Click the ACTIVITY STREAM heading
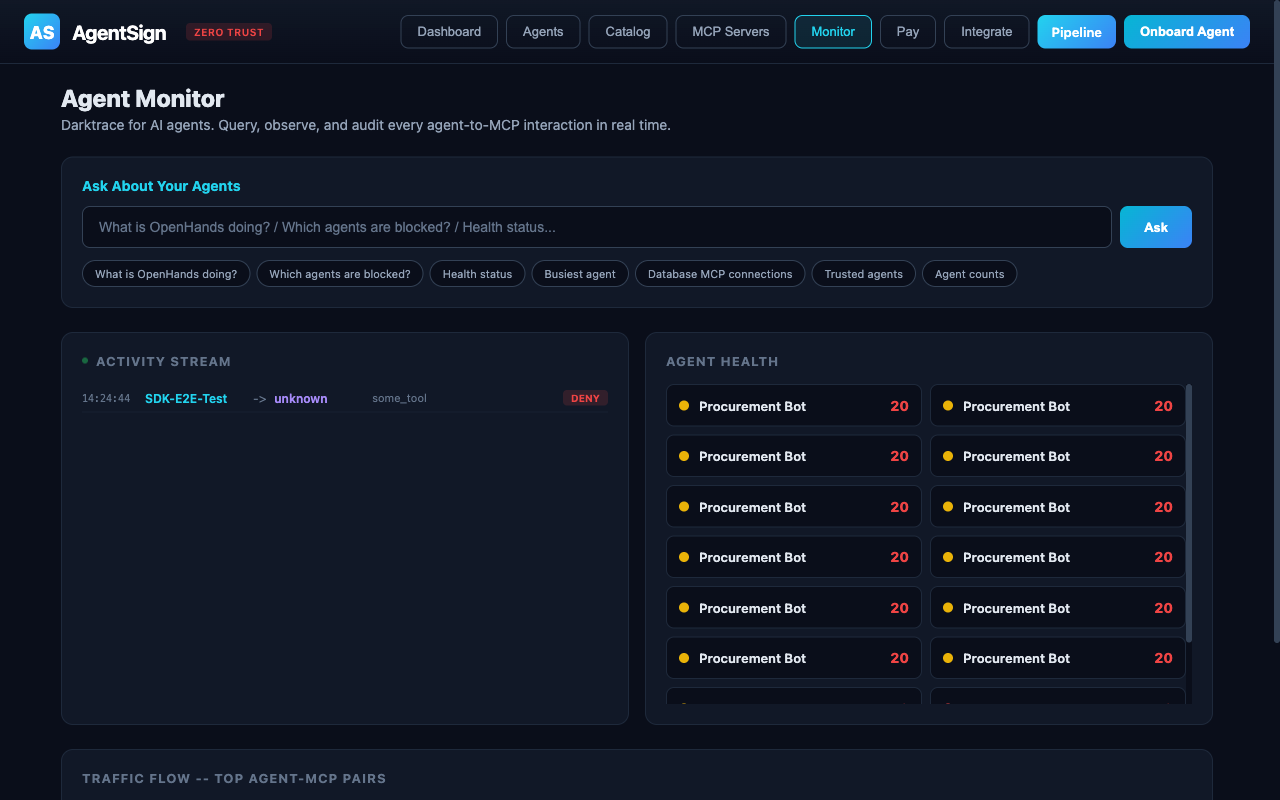The image size is (1280, 800). [x=163, y=362]
